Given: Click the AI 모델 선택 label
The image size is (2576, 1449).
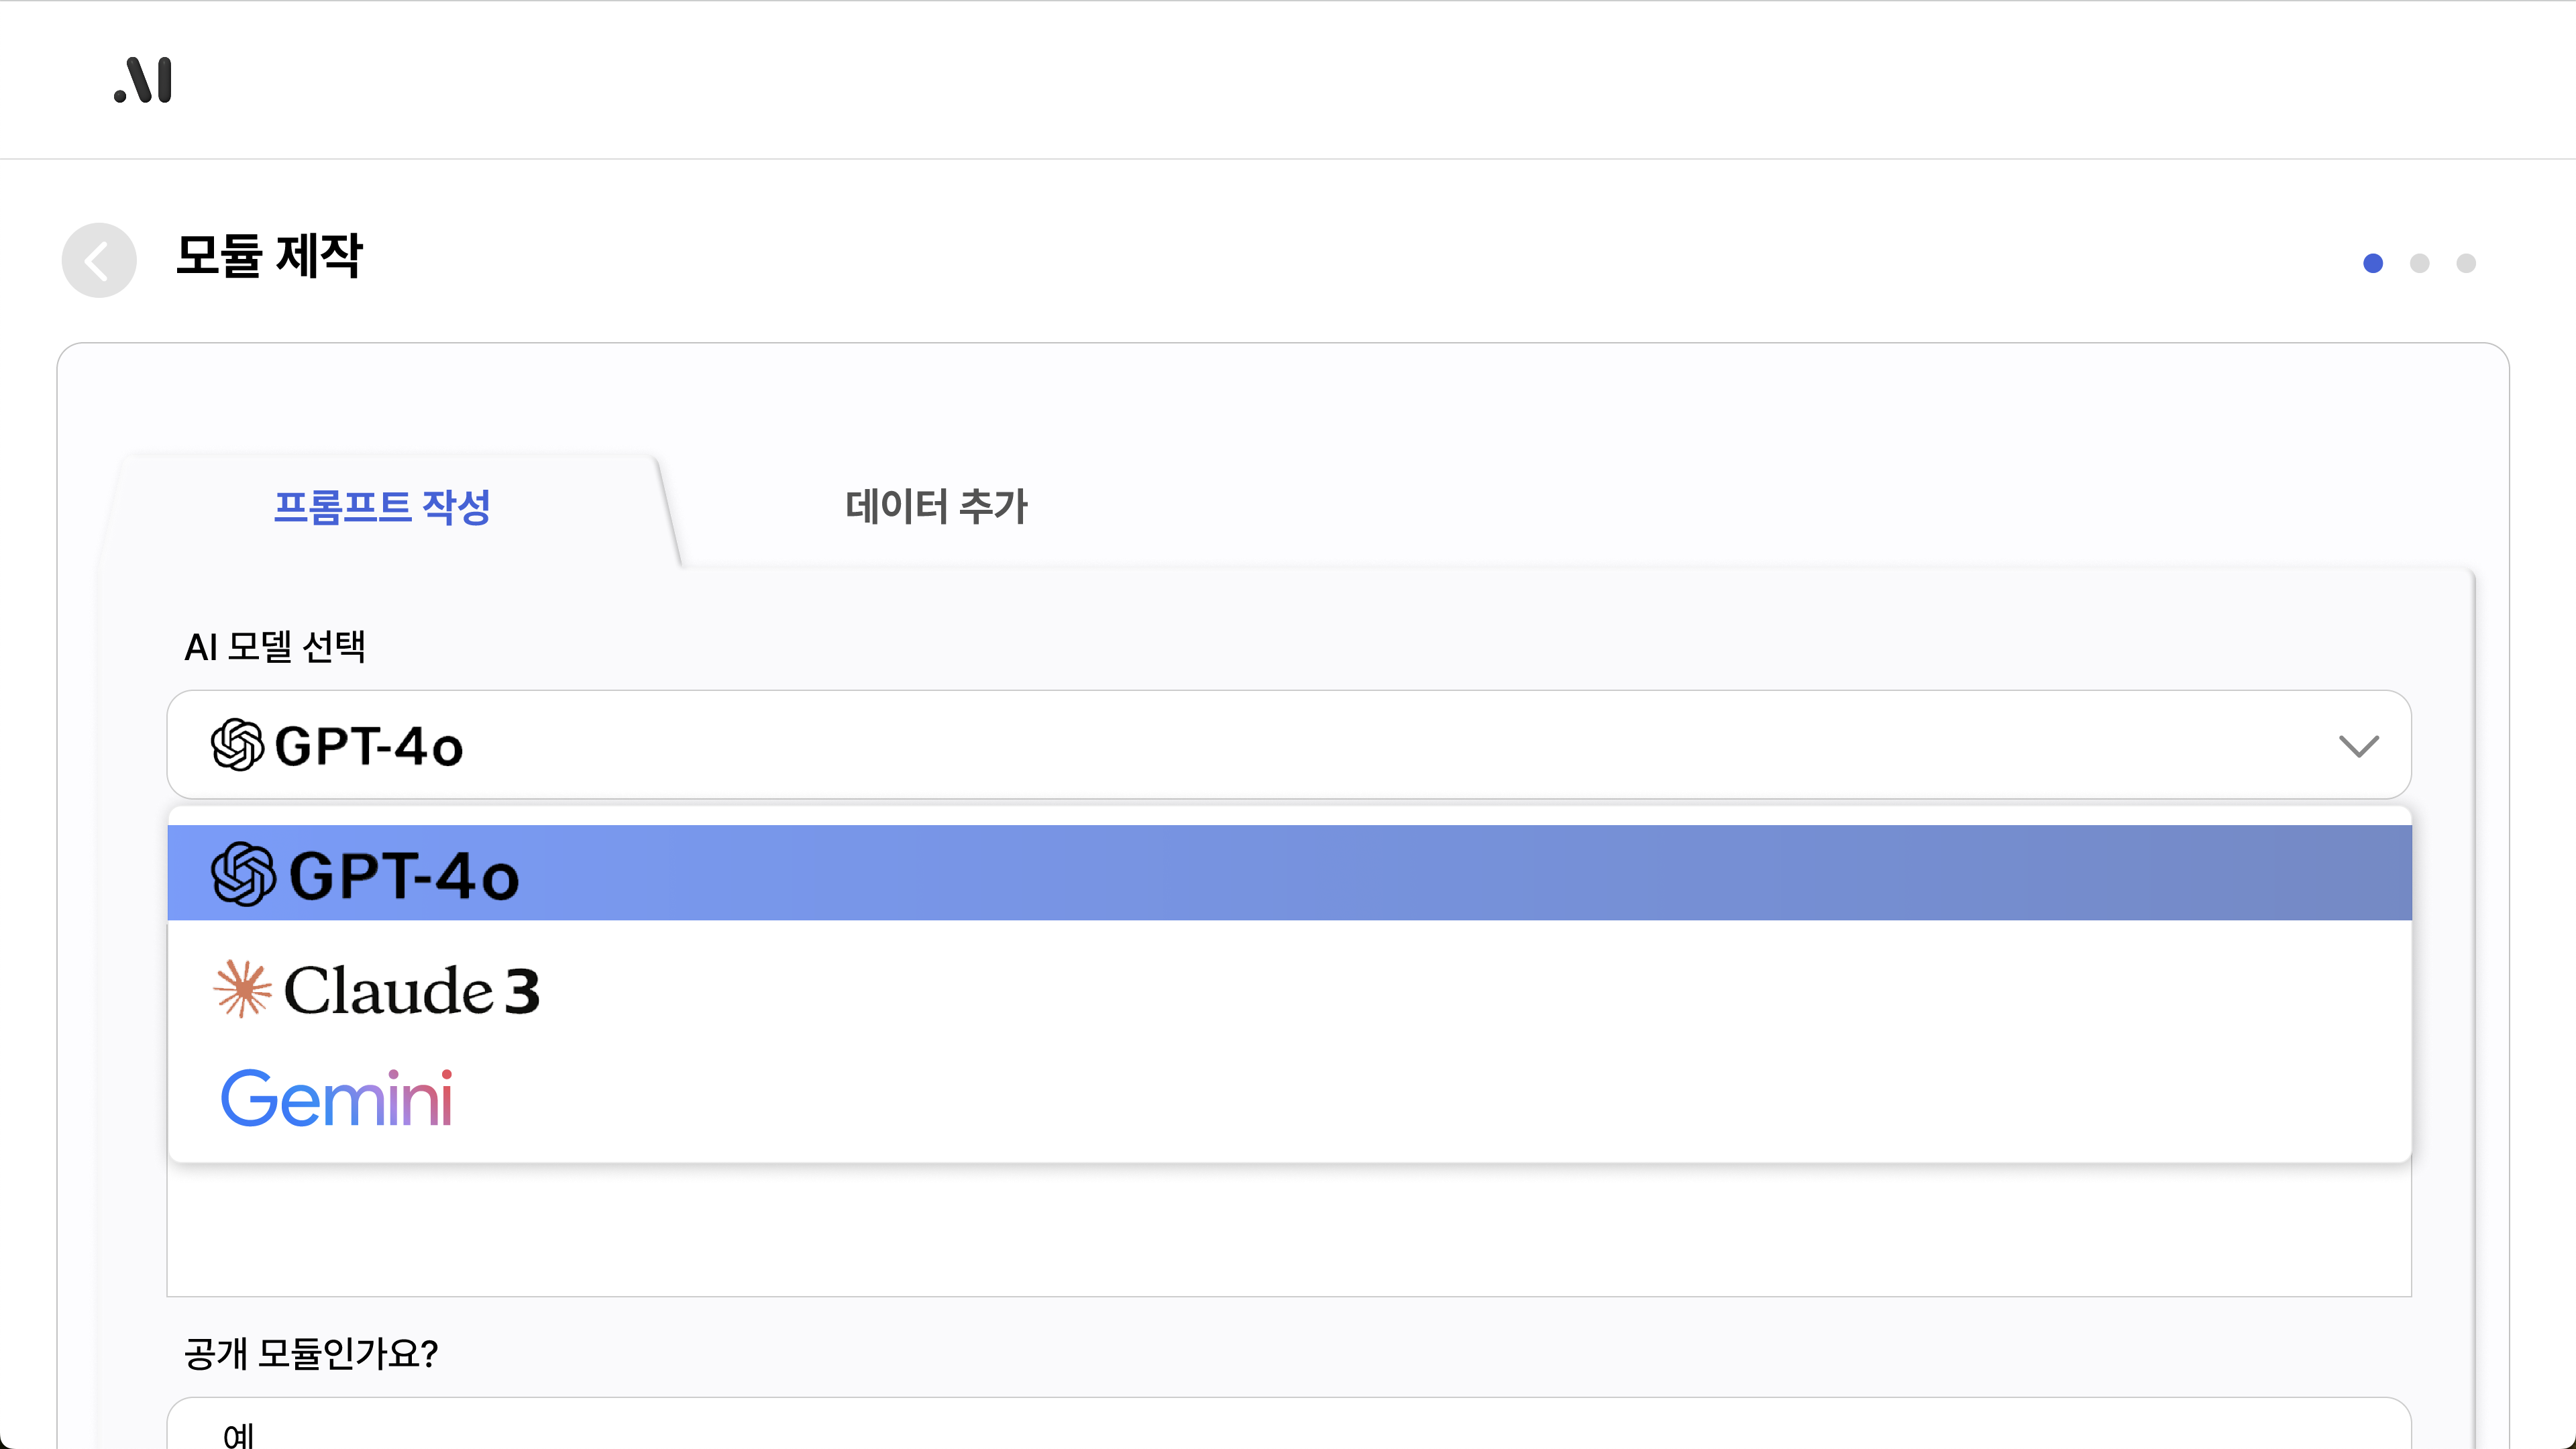Looking at the screenshot, I should 275,647.
